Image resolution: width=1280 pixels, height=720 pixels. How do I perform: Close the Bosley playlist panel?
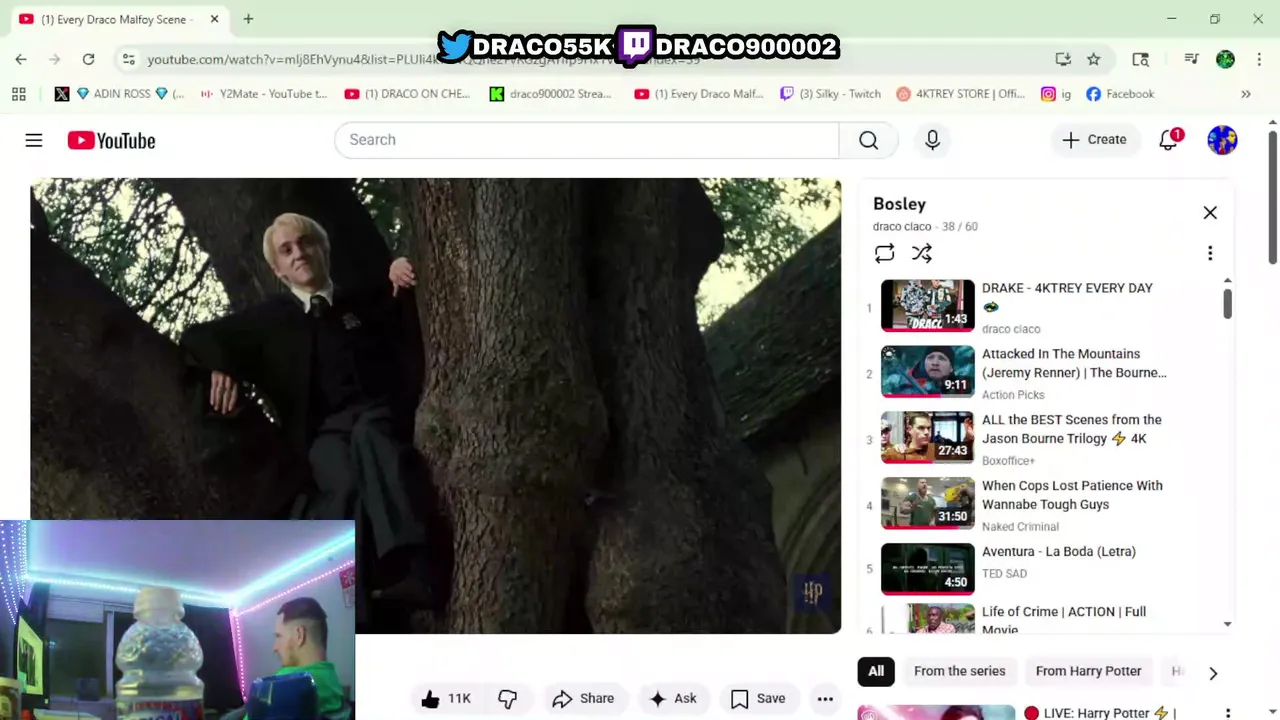(x=1210, y=212)
